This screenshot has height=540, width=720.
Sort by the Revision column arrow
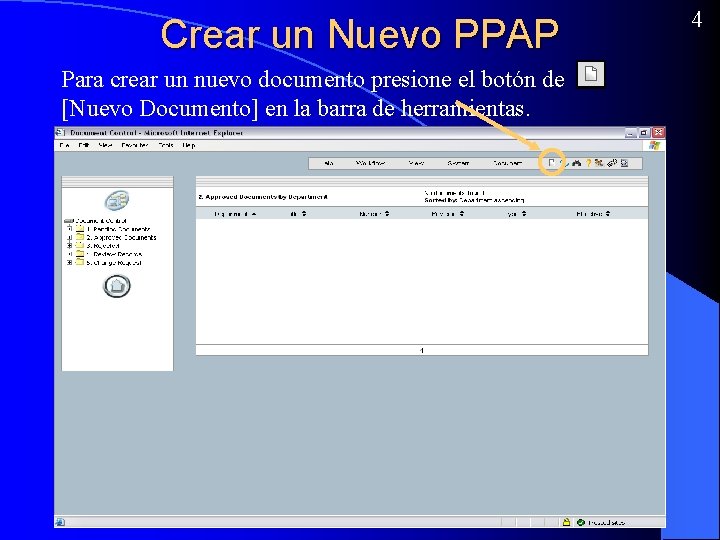click(x=461, y=214)
